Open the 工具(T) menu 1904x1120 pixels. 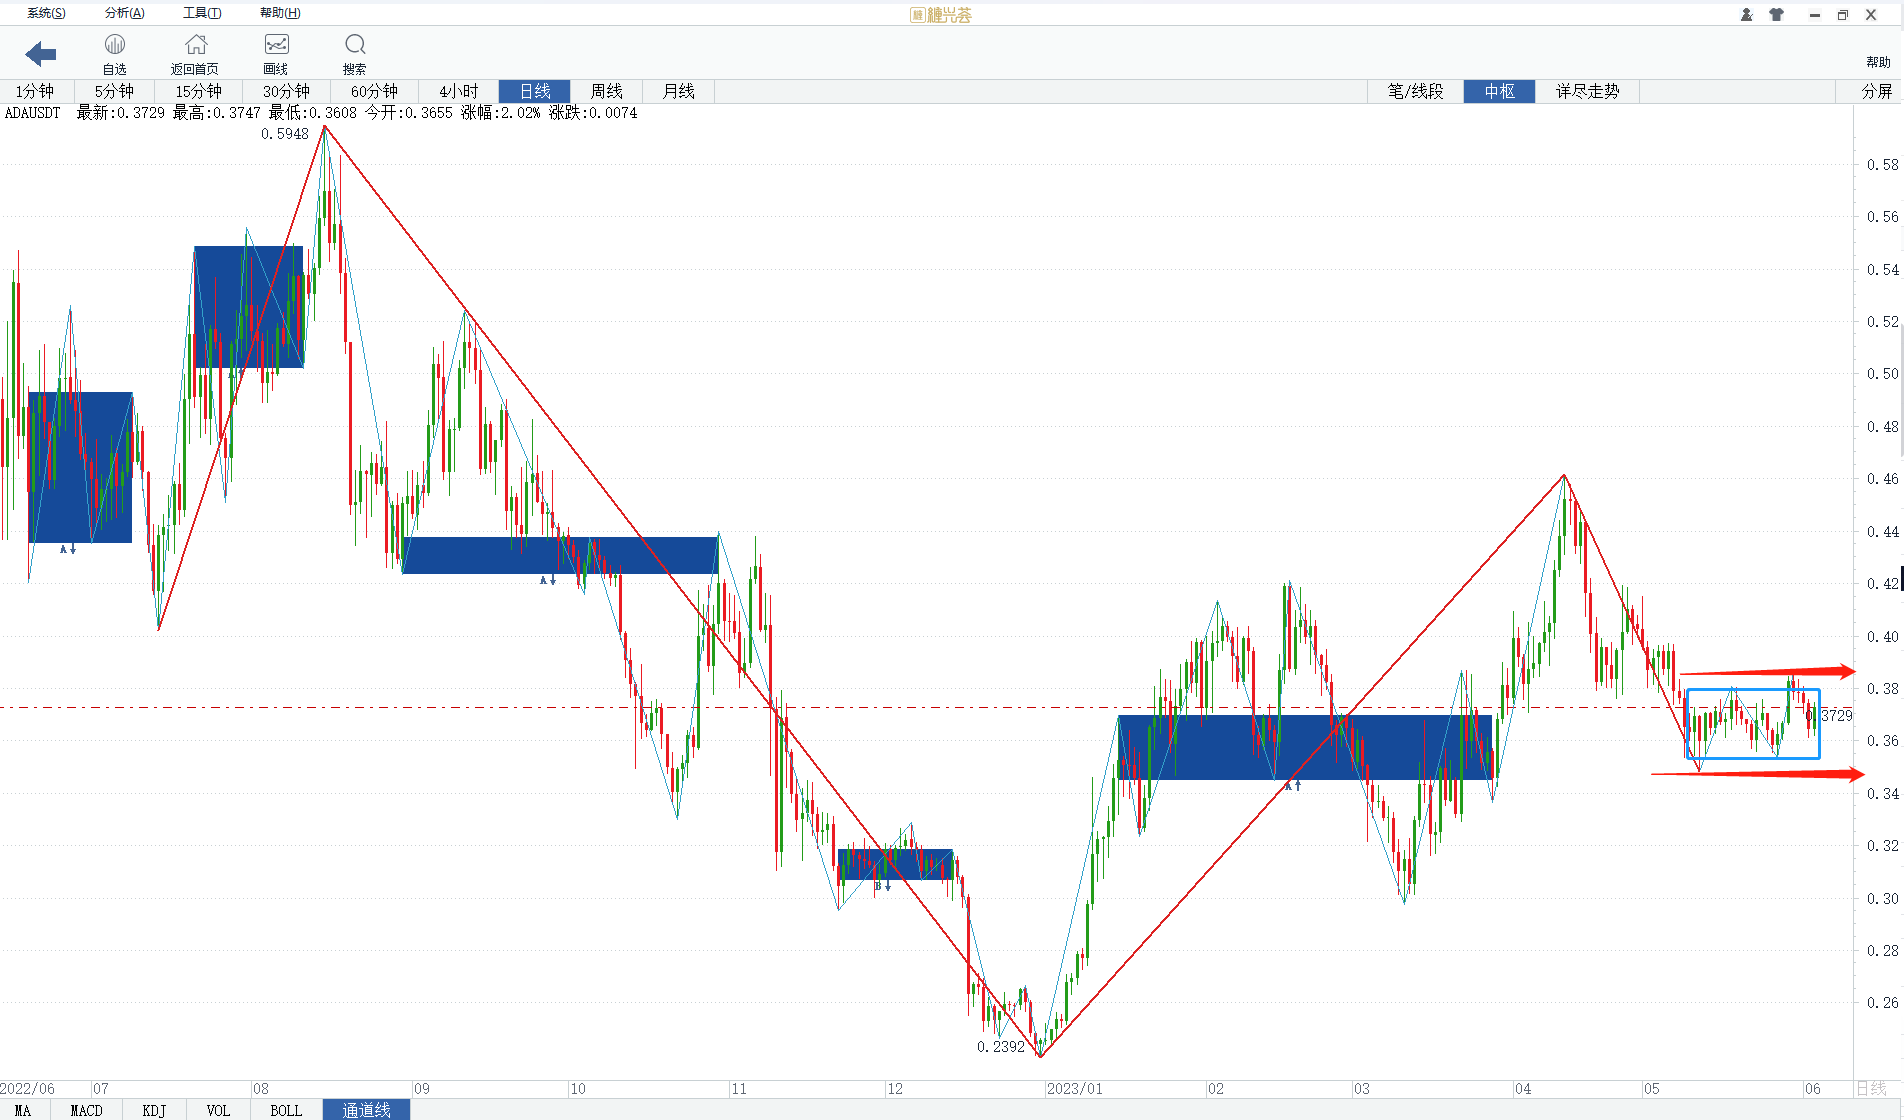[202, 13]
